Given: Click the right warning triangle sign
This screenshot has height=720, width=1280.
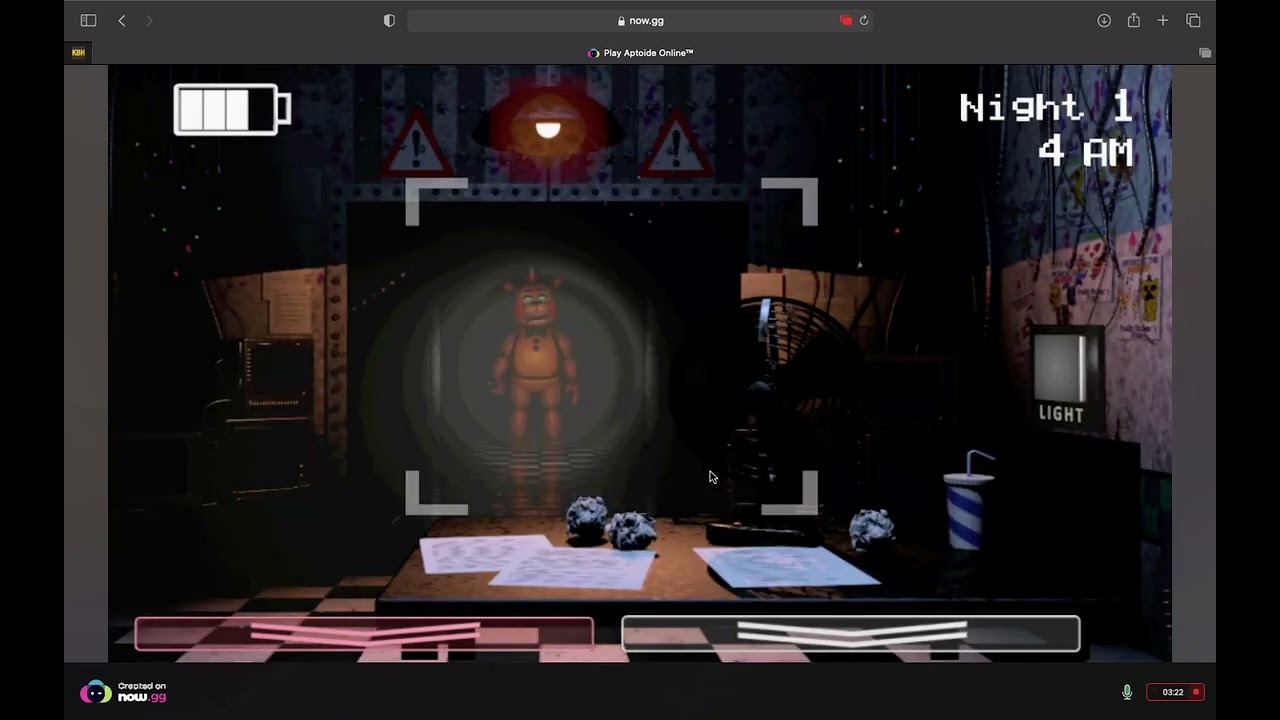Looking at the screenshot, I should pyautogui.click(x=675, y=148).
